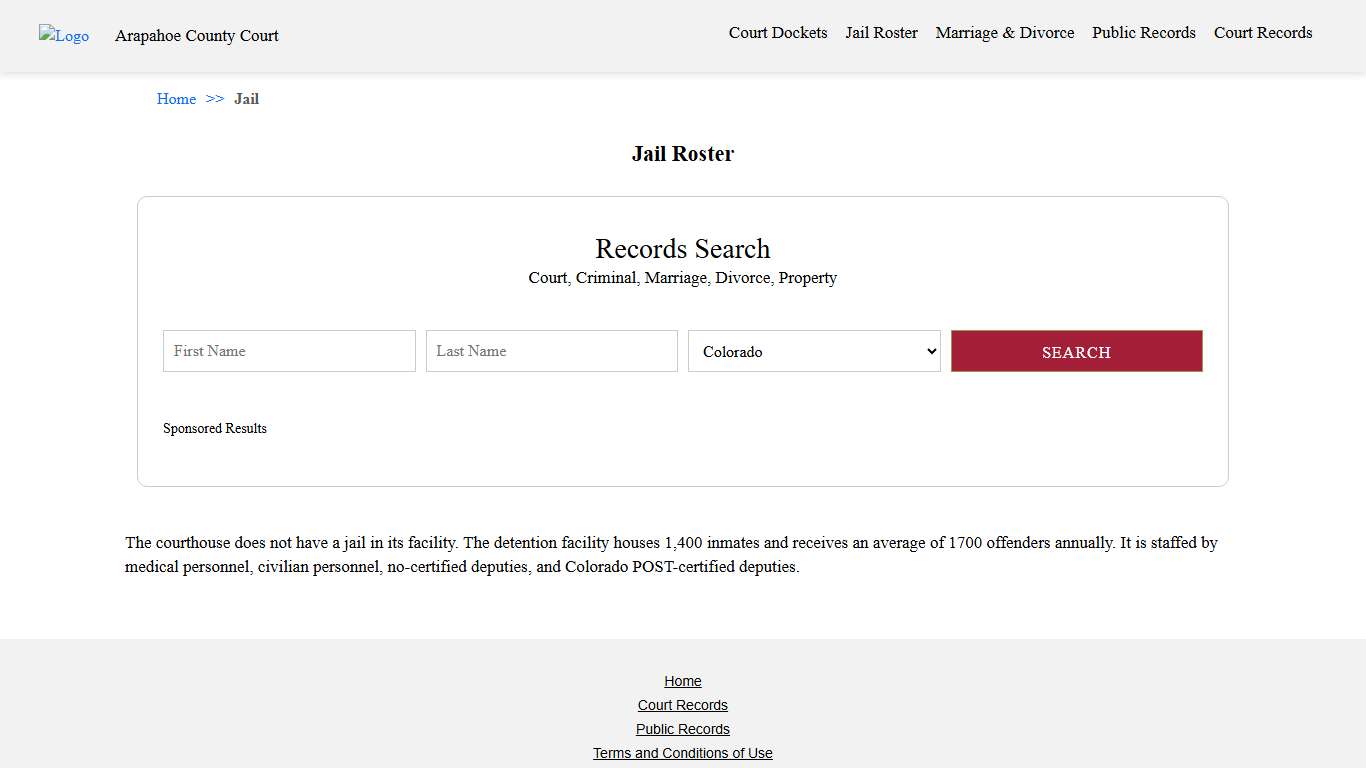
Task: Select a state from the dropdown menu
Action: [813, 351]
